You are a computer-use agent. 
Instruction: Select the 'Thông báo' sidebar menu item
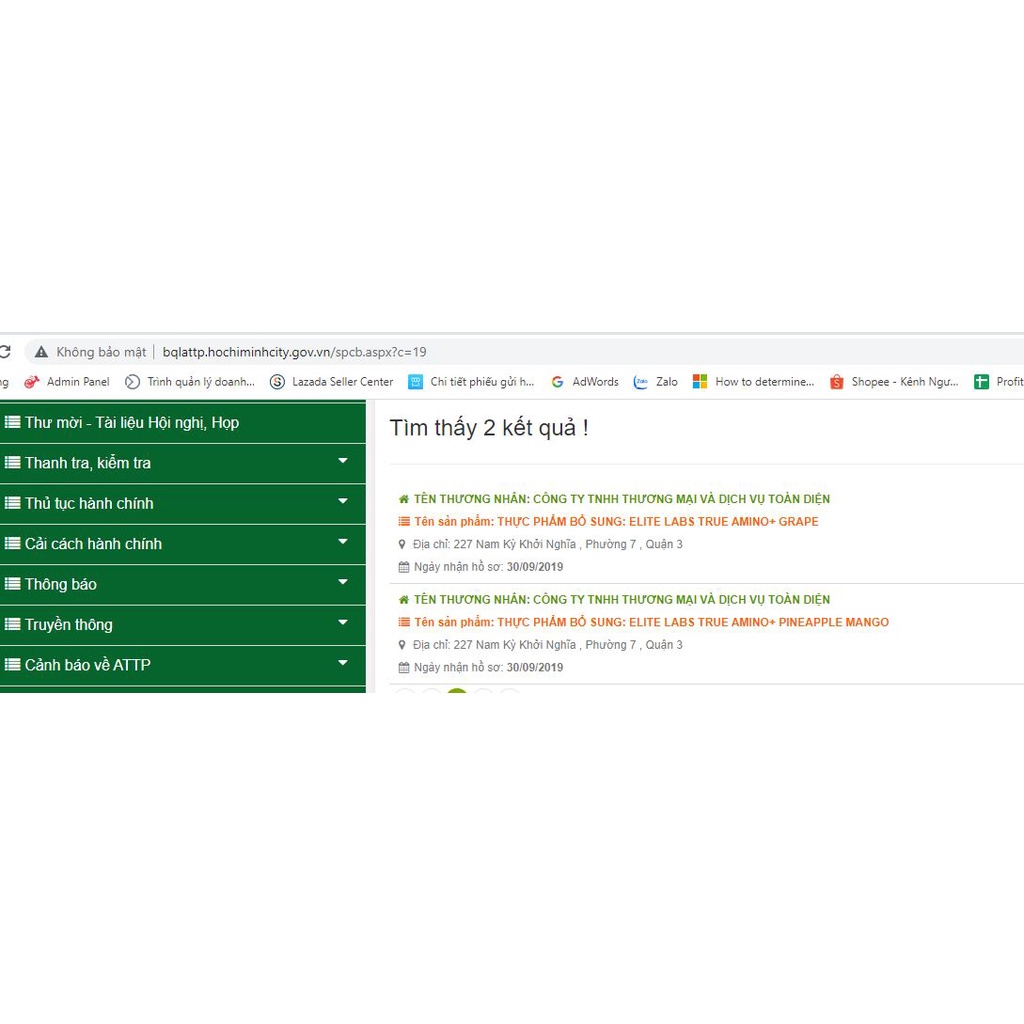coord(61,584)
